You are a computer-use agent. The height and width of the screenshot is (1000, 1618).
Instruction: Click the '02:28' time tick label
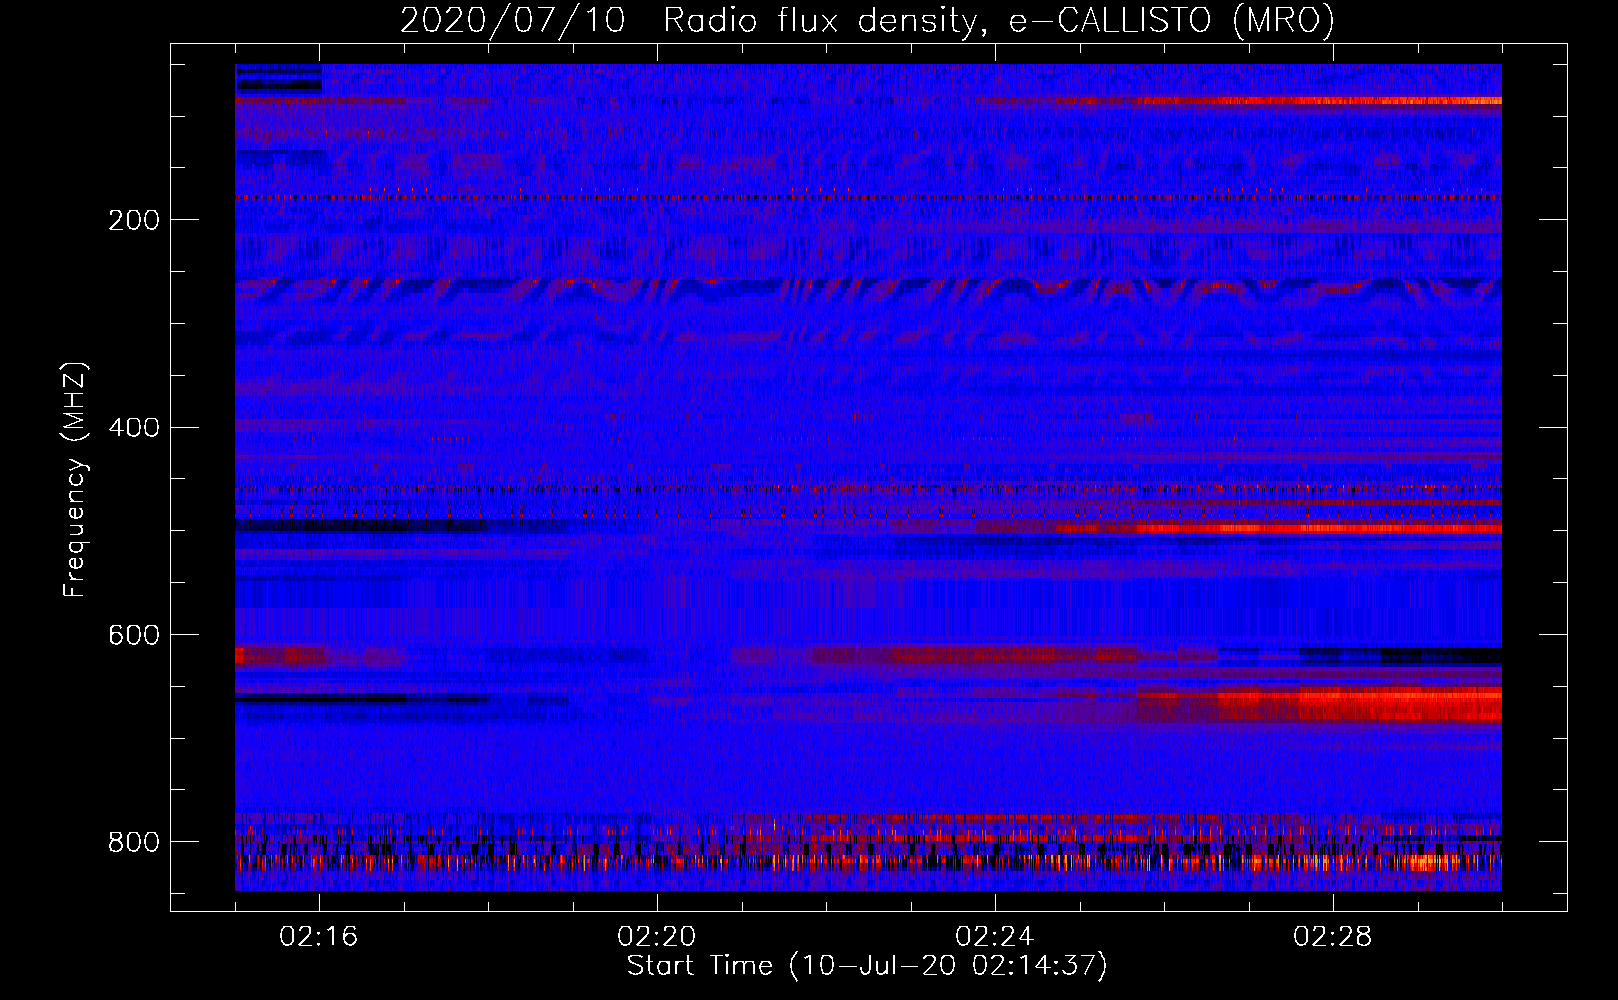(x=1333, y=937)
